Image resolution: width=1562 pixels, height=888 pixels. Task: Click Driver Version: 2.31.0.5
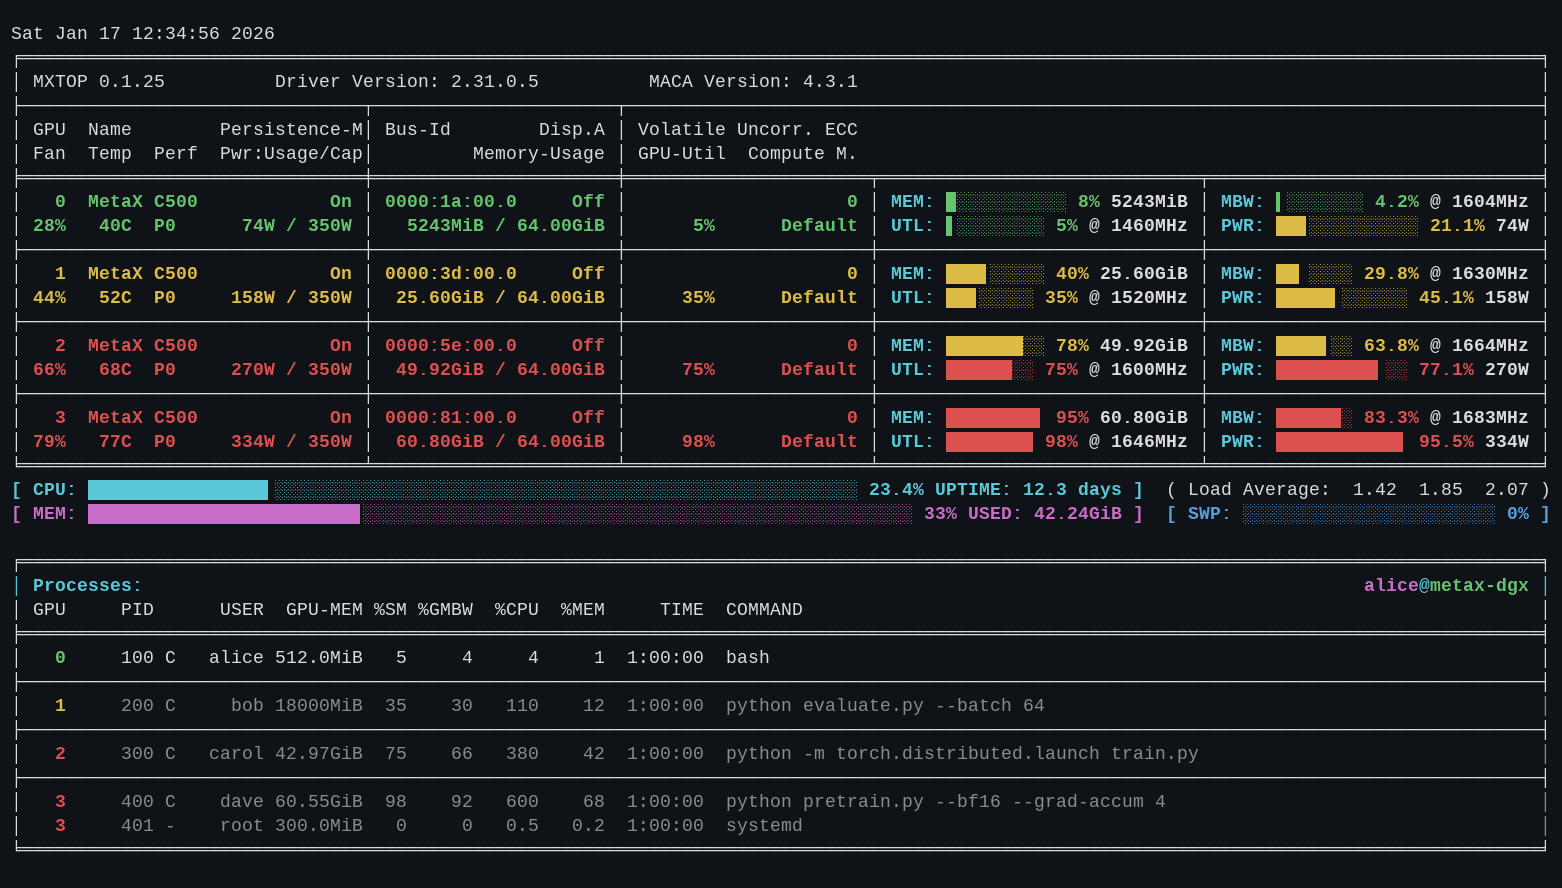[x=407, y=82]
